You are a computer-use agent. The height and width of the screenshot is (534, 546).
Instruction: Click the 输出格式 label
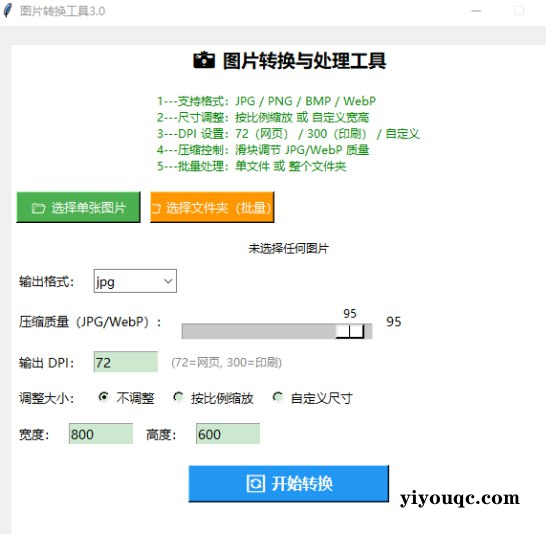click(x=46, y=281)
